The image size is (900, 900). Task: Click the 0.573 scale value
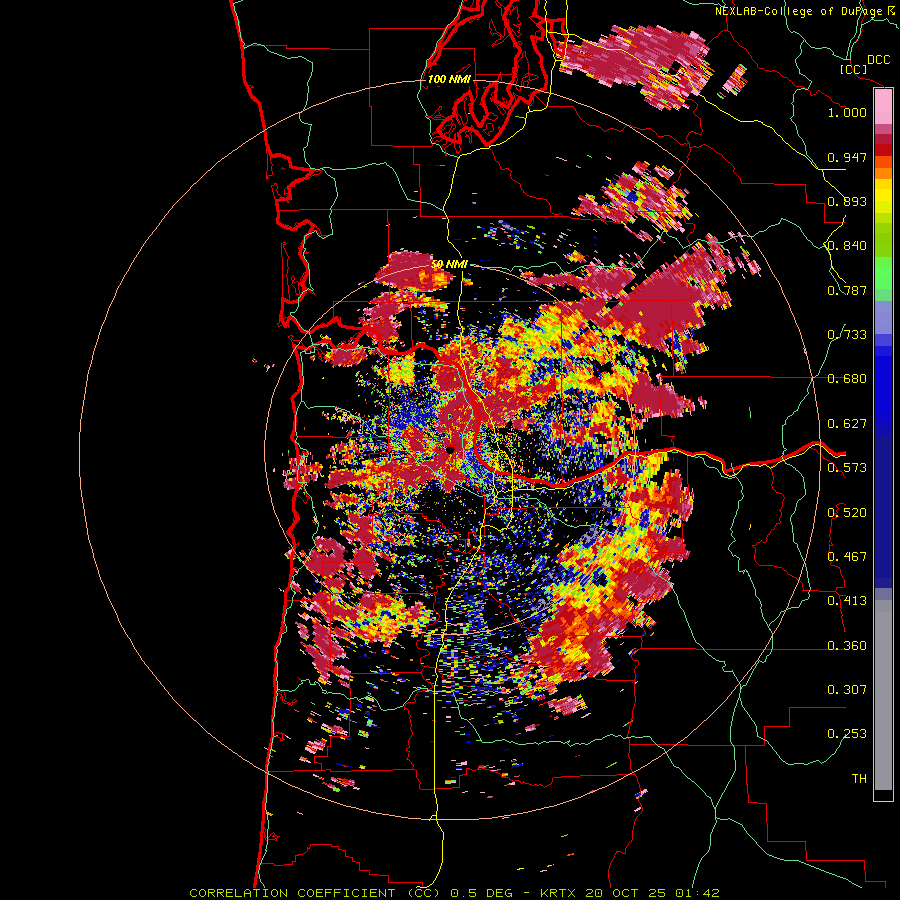[x=847, y=468]
